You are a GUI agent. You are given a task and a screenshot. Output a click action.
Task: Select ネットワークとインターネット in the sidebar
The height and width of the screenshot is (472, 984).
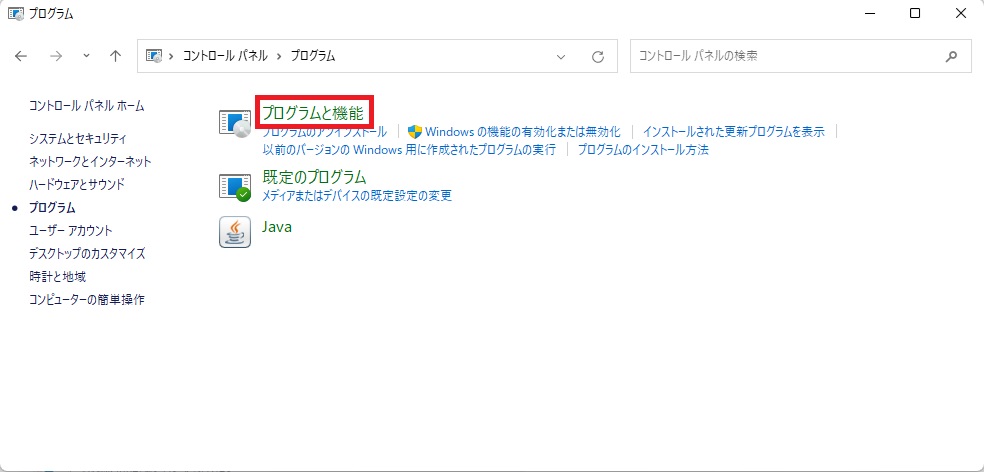coord(90,161)
